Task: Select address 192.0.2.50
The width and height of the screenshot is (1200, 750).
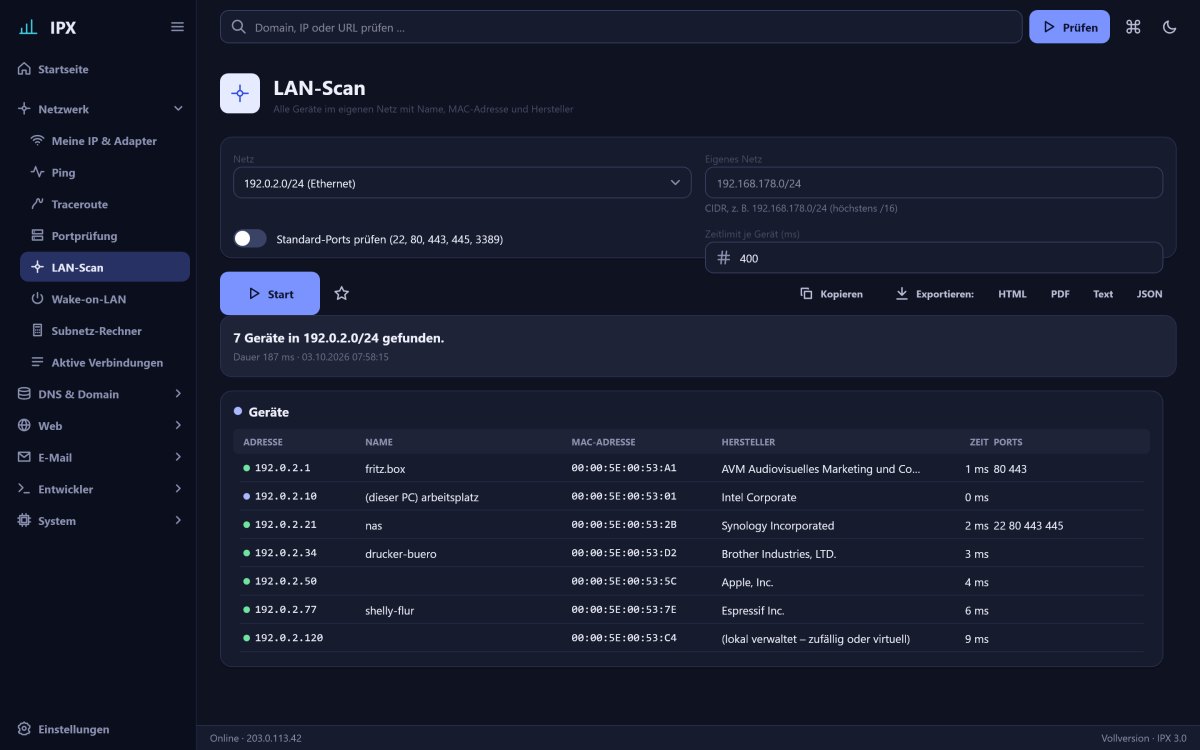Action: pos(286,582)
